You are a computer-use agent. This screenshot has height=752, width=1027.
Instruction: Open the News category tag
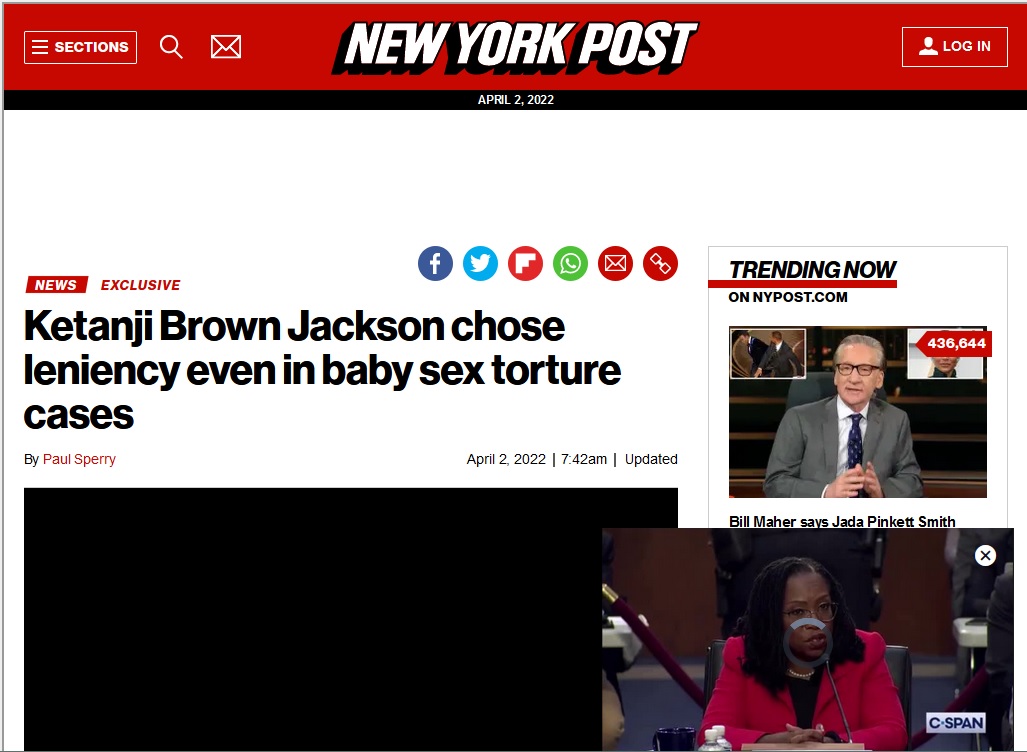click(56, 285)
